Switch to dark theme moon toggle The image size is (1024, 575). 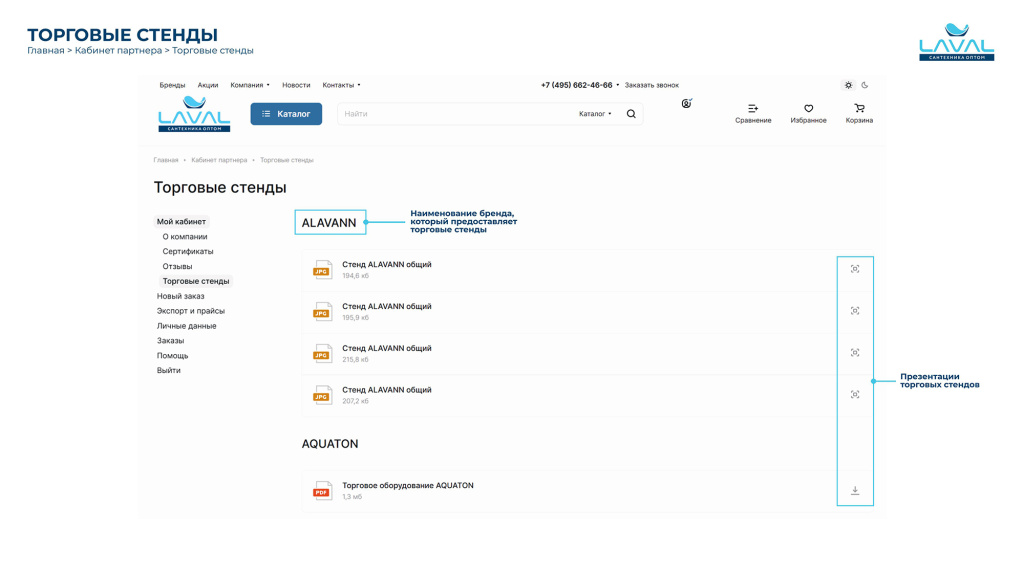click(x=865, y=86)
